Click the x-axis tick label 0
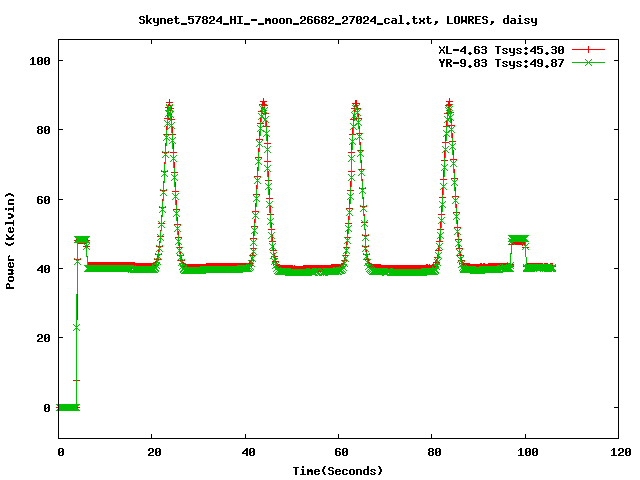The height and width of the screenshot is (480, 640). pyautogui.click(x=61, y=452)
